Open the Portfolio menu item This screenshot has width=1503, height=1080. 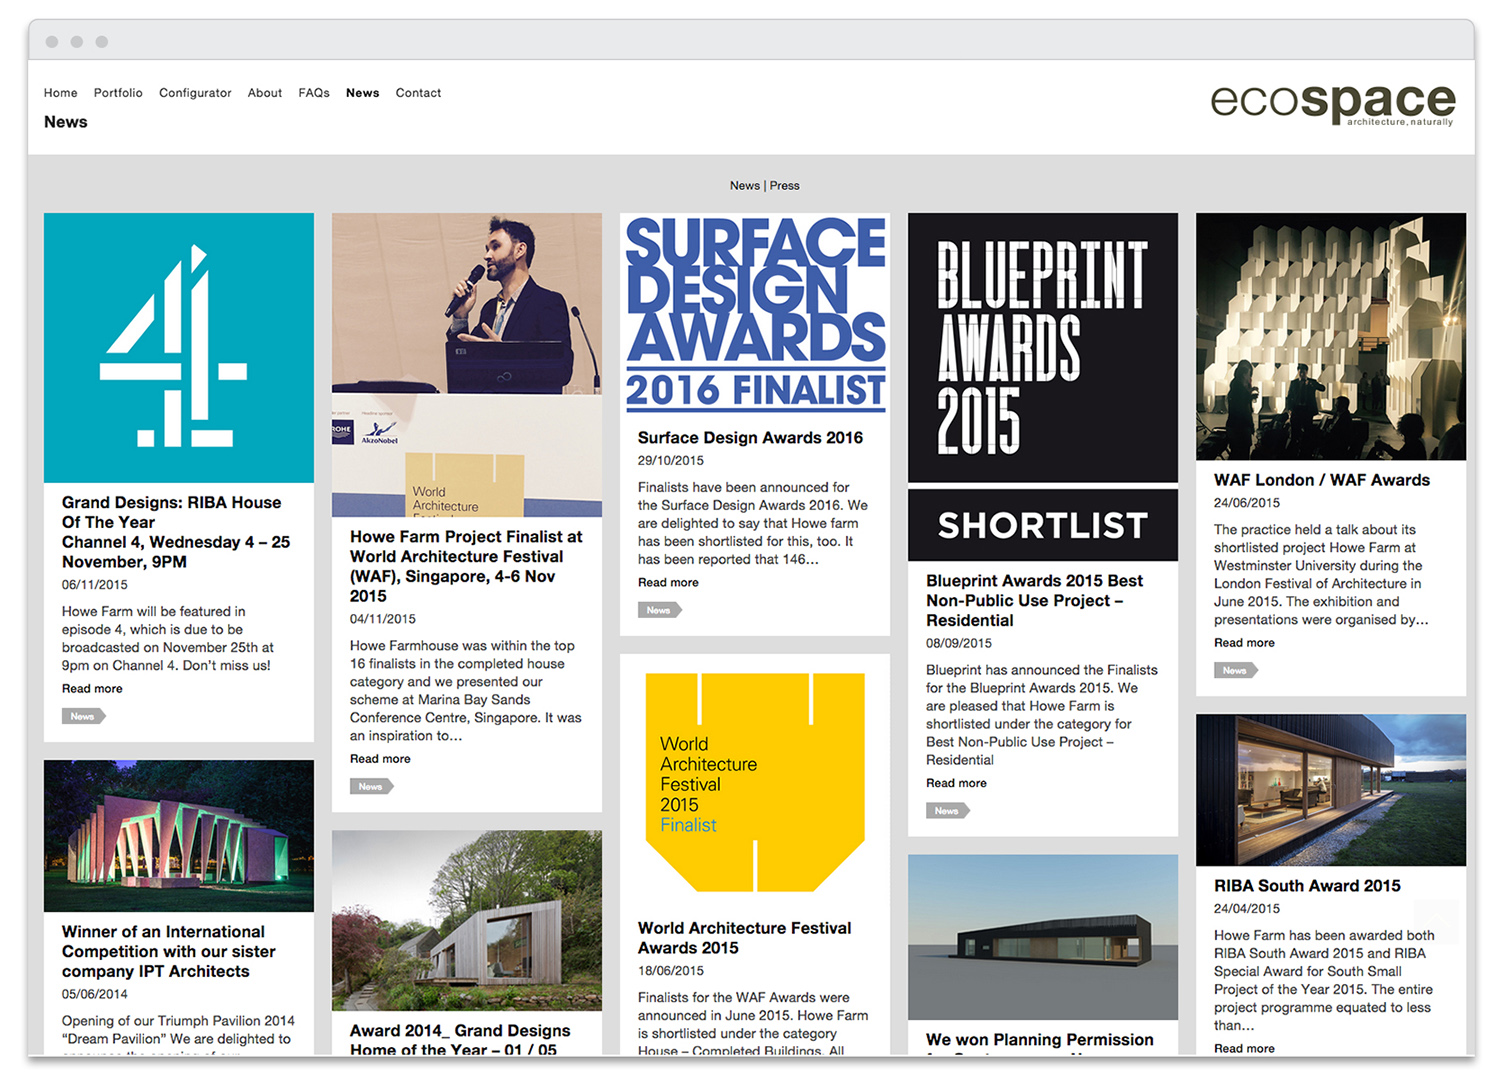118,93
